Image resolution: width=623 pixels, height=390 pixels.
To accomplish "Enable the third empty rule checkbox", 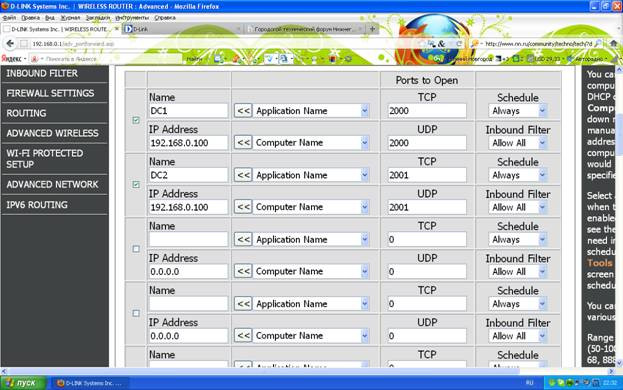I will coord(136,249).
